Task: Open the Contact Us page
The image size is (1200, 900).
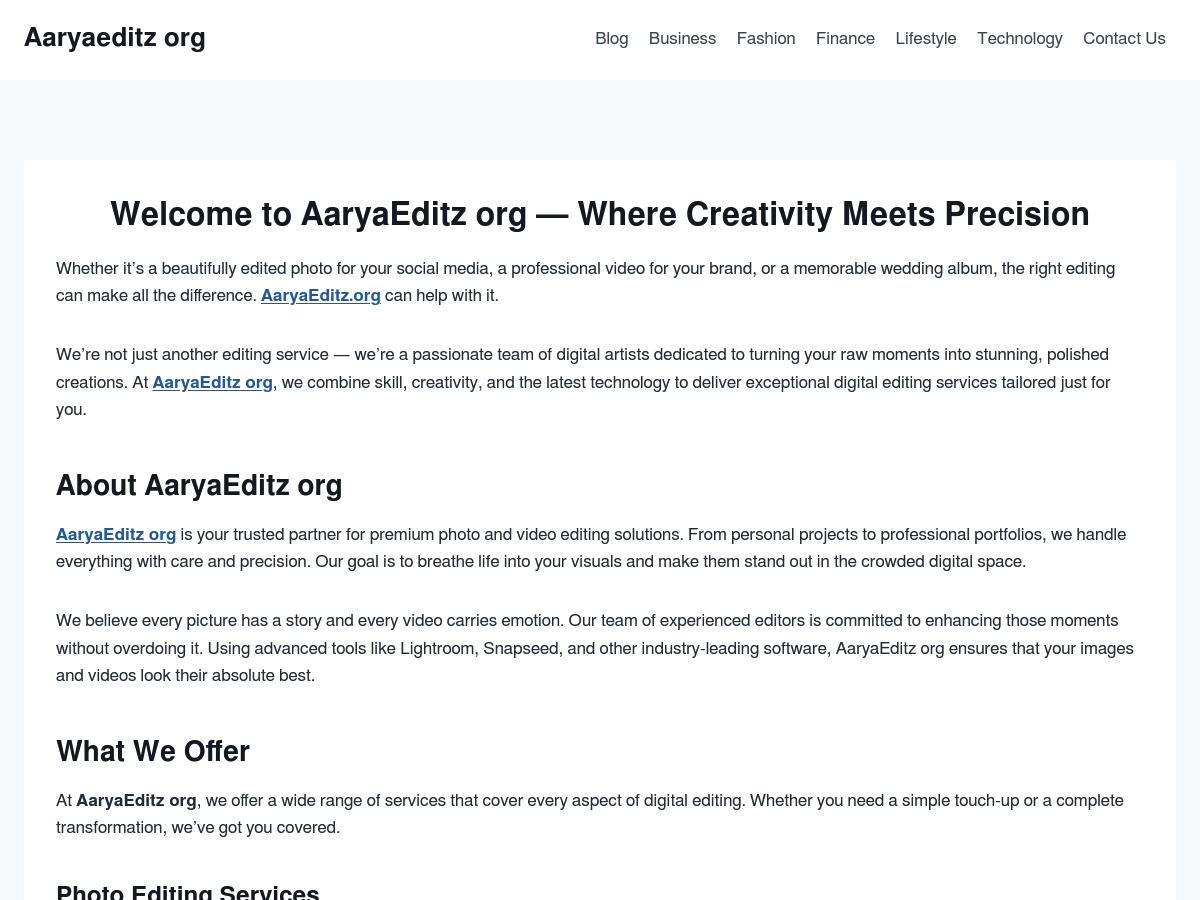Action: click(1124, 38)
